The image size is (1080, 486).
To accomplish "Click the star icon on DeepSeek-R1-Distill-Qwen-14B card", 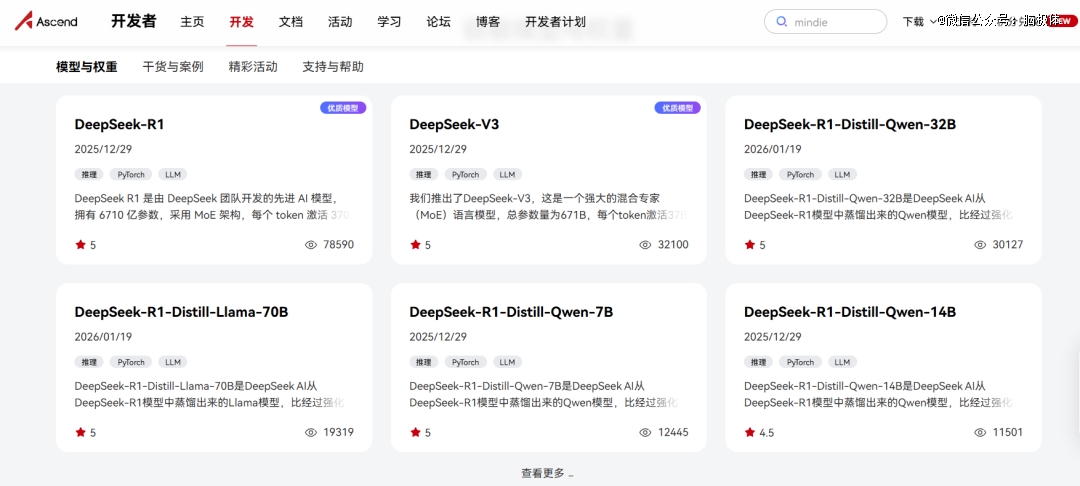I will [x=750, y=432].
